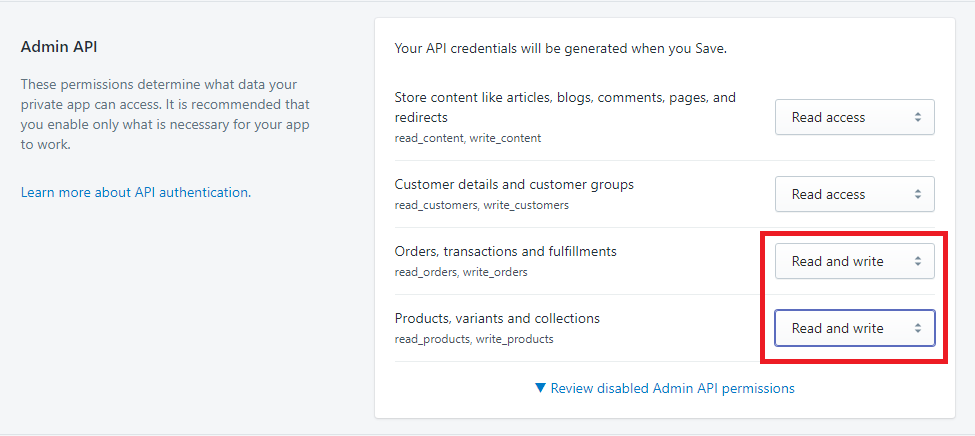975x436 pixels.
Task: Click the up-down arrows on the Products dropdown
Action: tap(917, 328)
